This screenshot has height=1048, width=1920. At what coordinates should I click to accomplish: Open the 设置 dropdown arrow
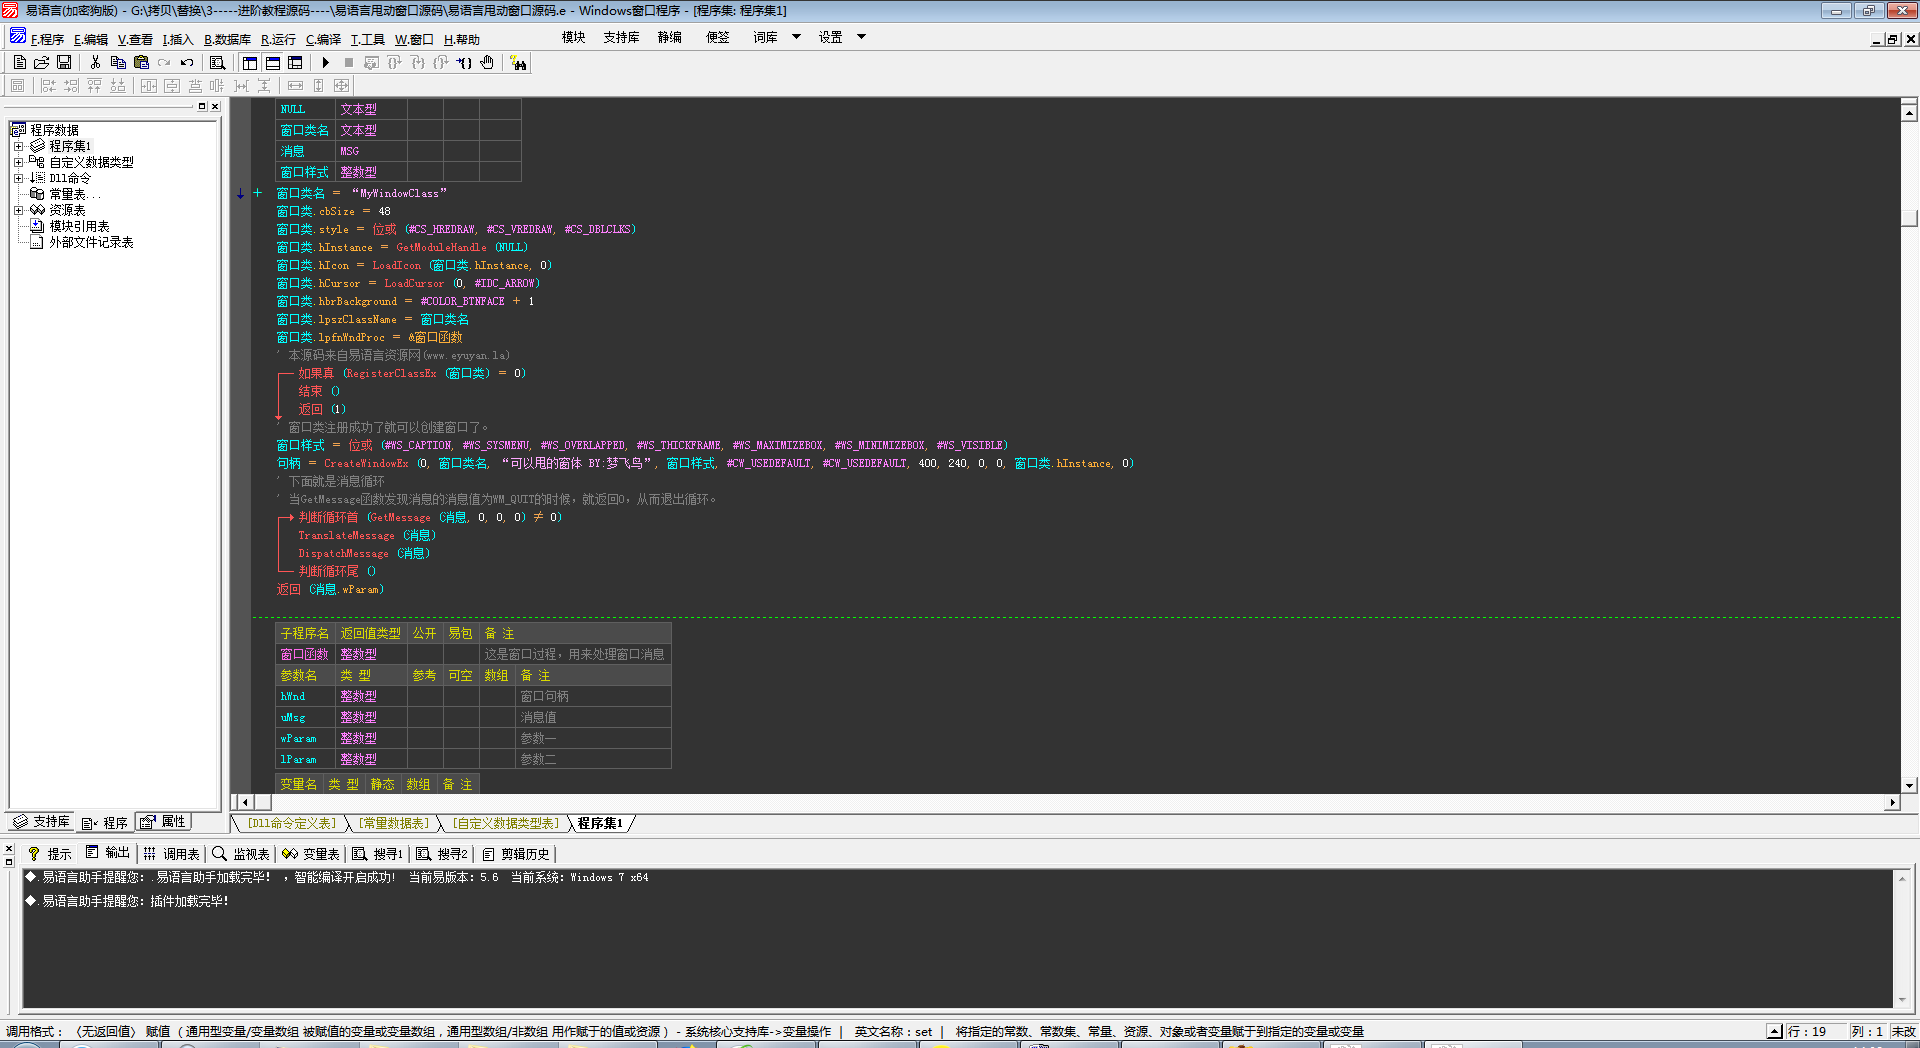(x=862, y=37)
